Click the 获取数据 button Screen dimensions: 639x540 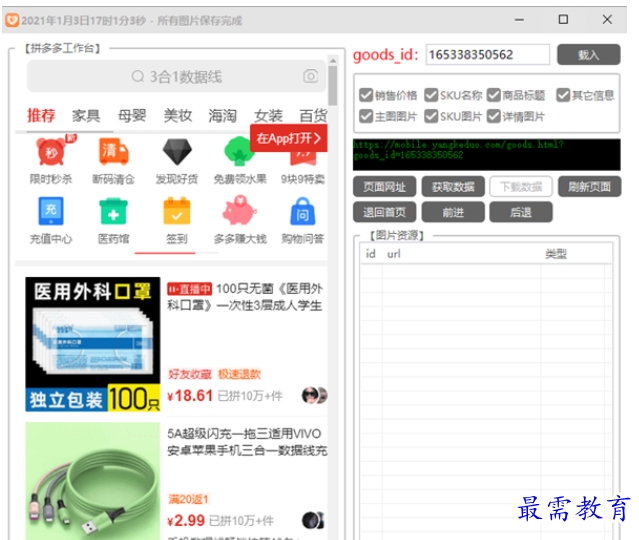click(x=453, y=187)
